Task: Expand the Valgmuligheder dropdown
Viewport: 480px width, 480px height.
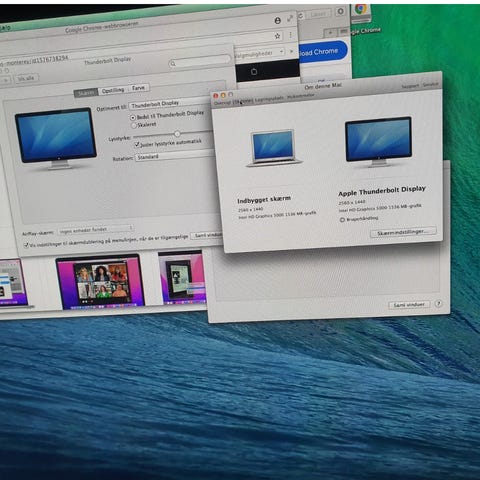Action: coord(260,53)
